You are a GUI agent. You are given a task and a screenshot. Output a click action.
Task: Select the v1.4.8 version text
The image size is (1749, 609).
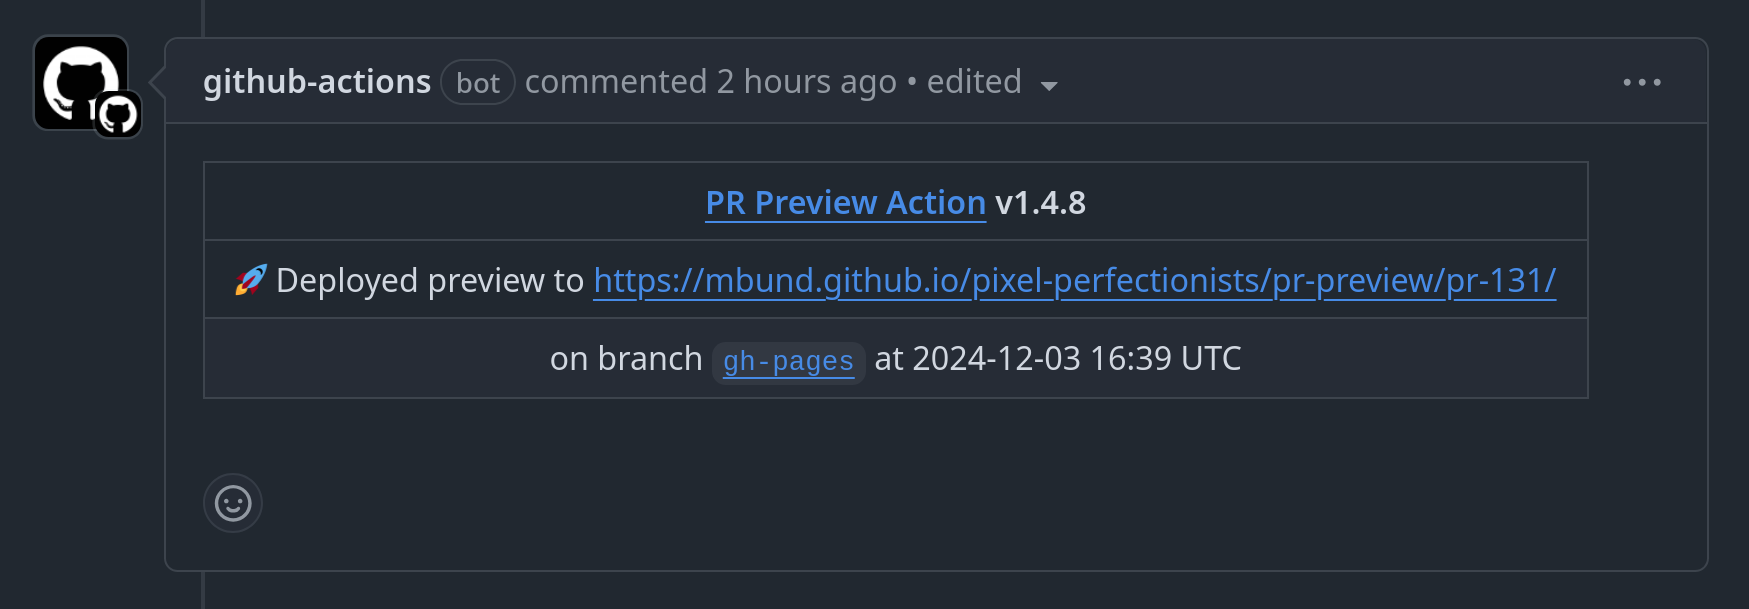pyautogui.click(x=1041, y=203)
